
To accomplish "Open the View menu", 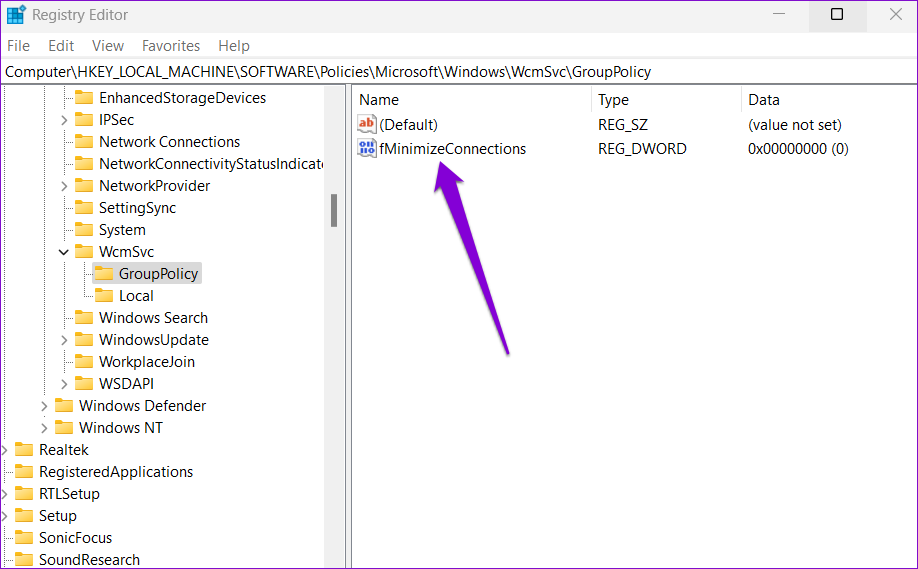I will [108, 46].
